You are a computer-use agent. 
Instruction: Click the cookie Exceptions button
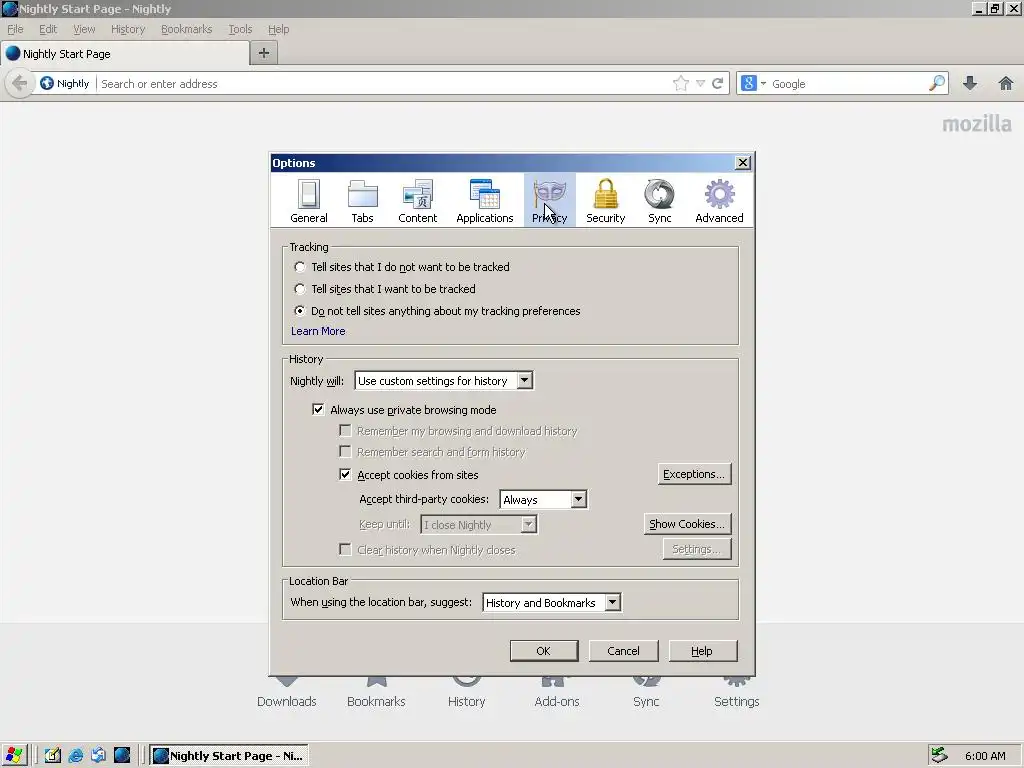694,474
